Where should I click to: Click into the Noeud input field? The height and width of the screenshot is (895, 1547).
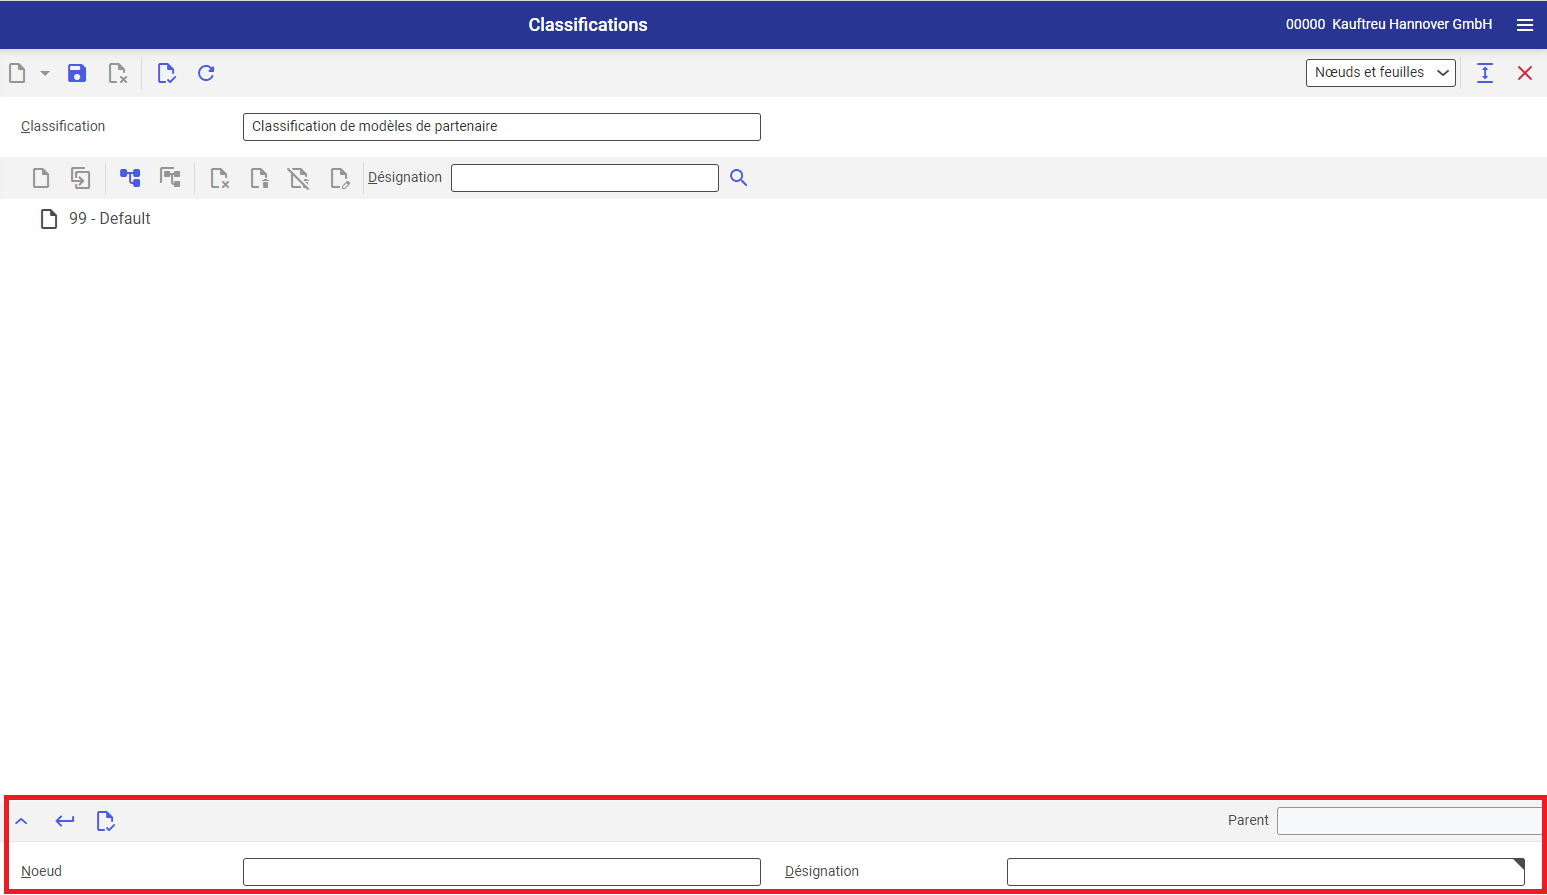tap(501, 872)
